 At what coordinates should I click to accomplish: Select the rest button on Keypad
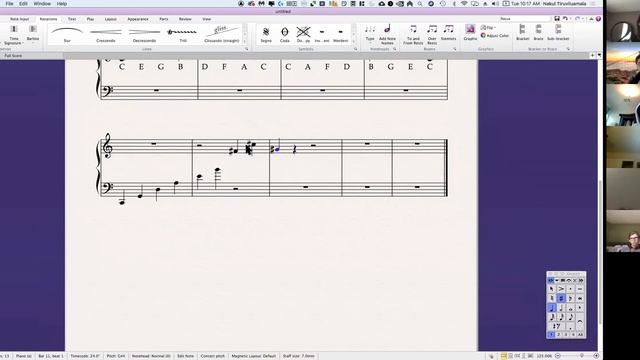[x=557, y=326]
